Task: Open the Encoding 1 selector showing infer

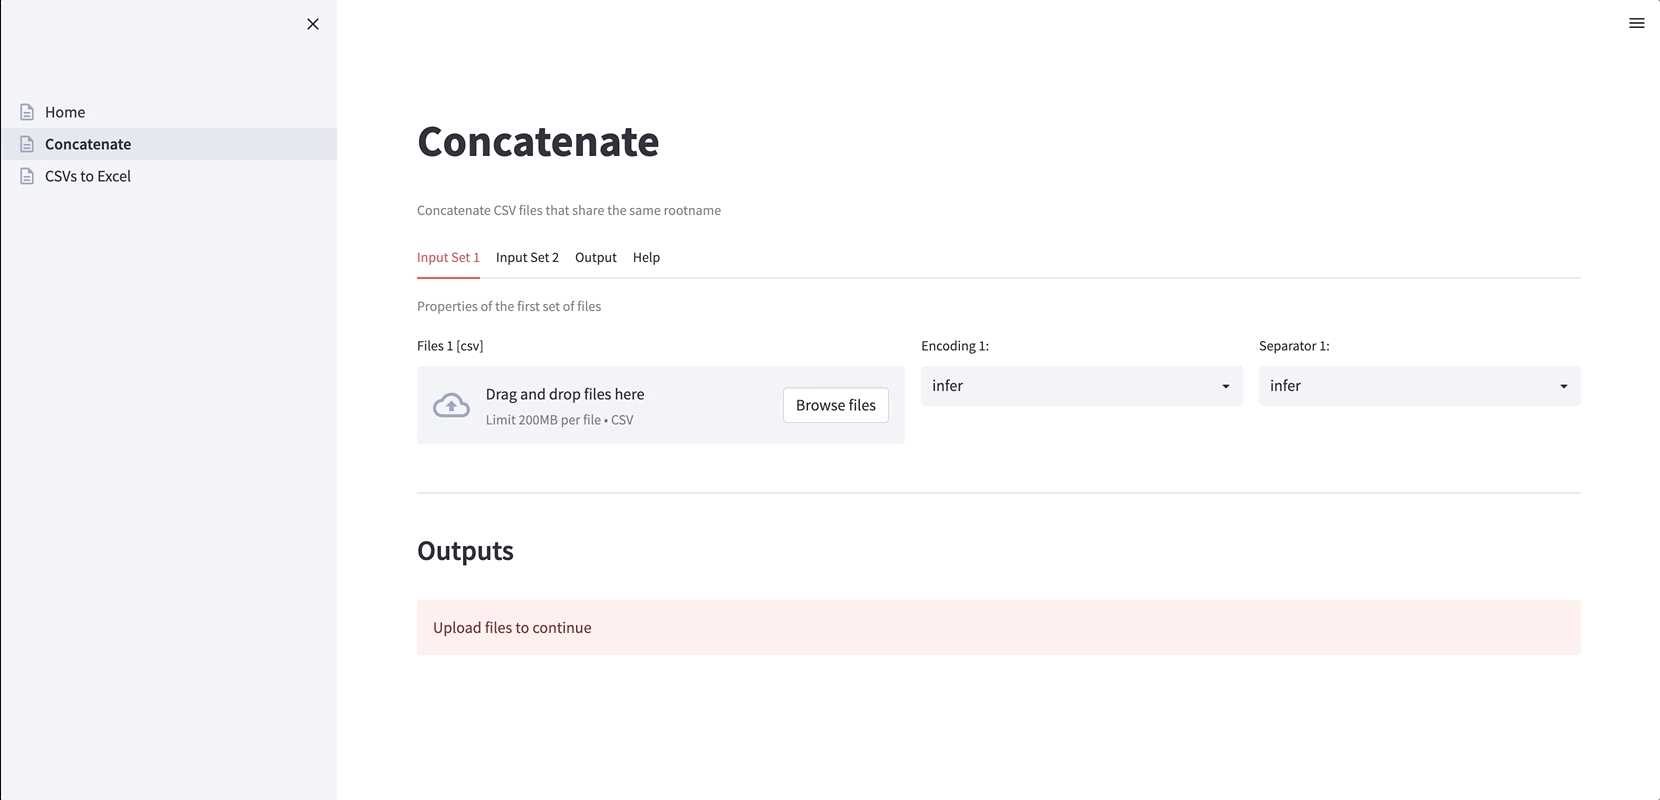Action: 1081,385
